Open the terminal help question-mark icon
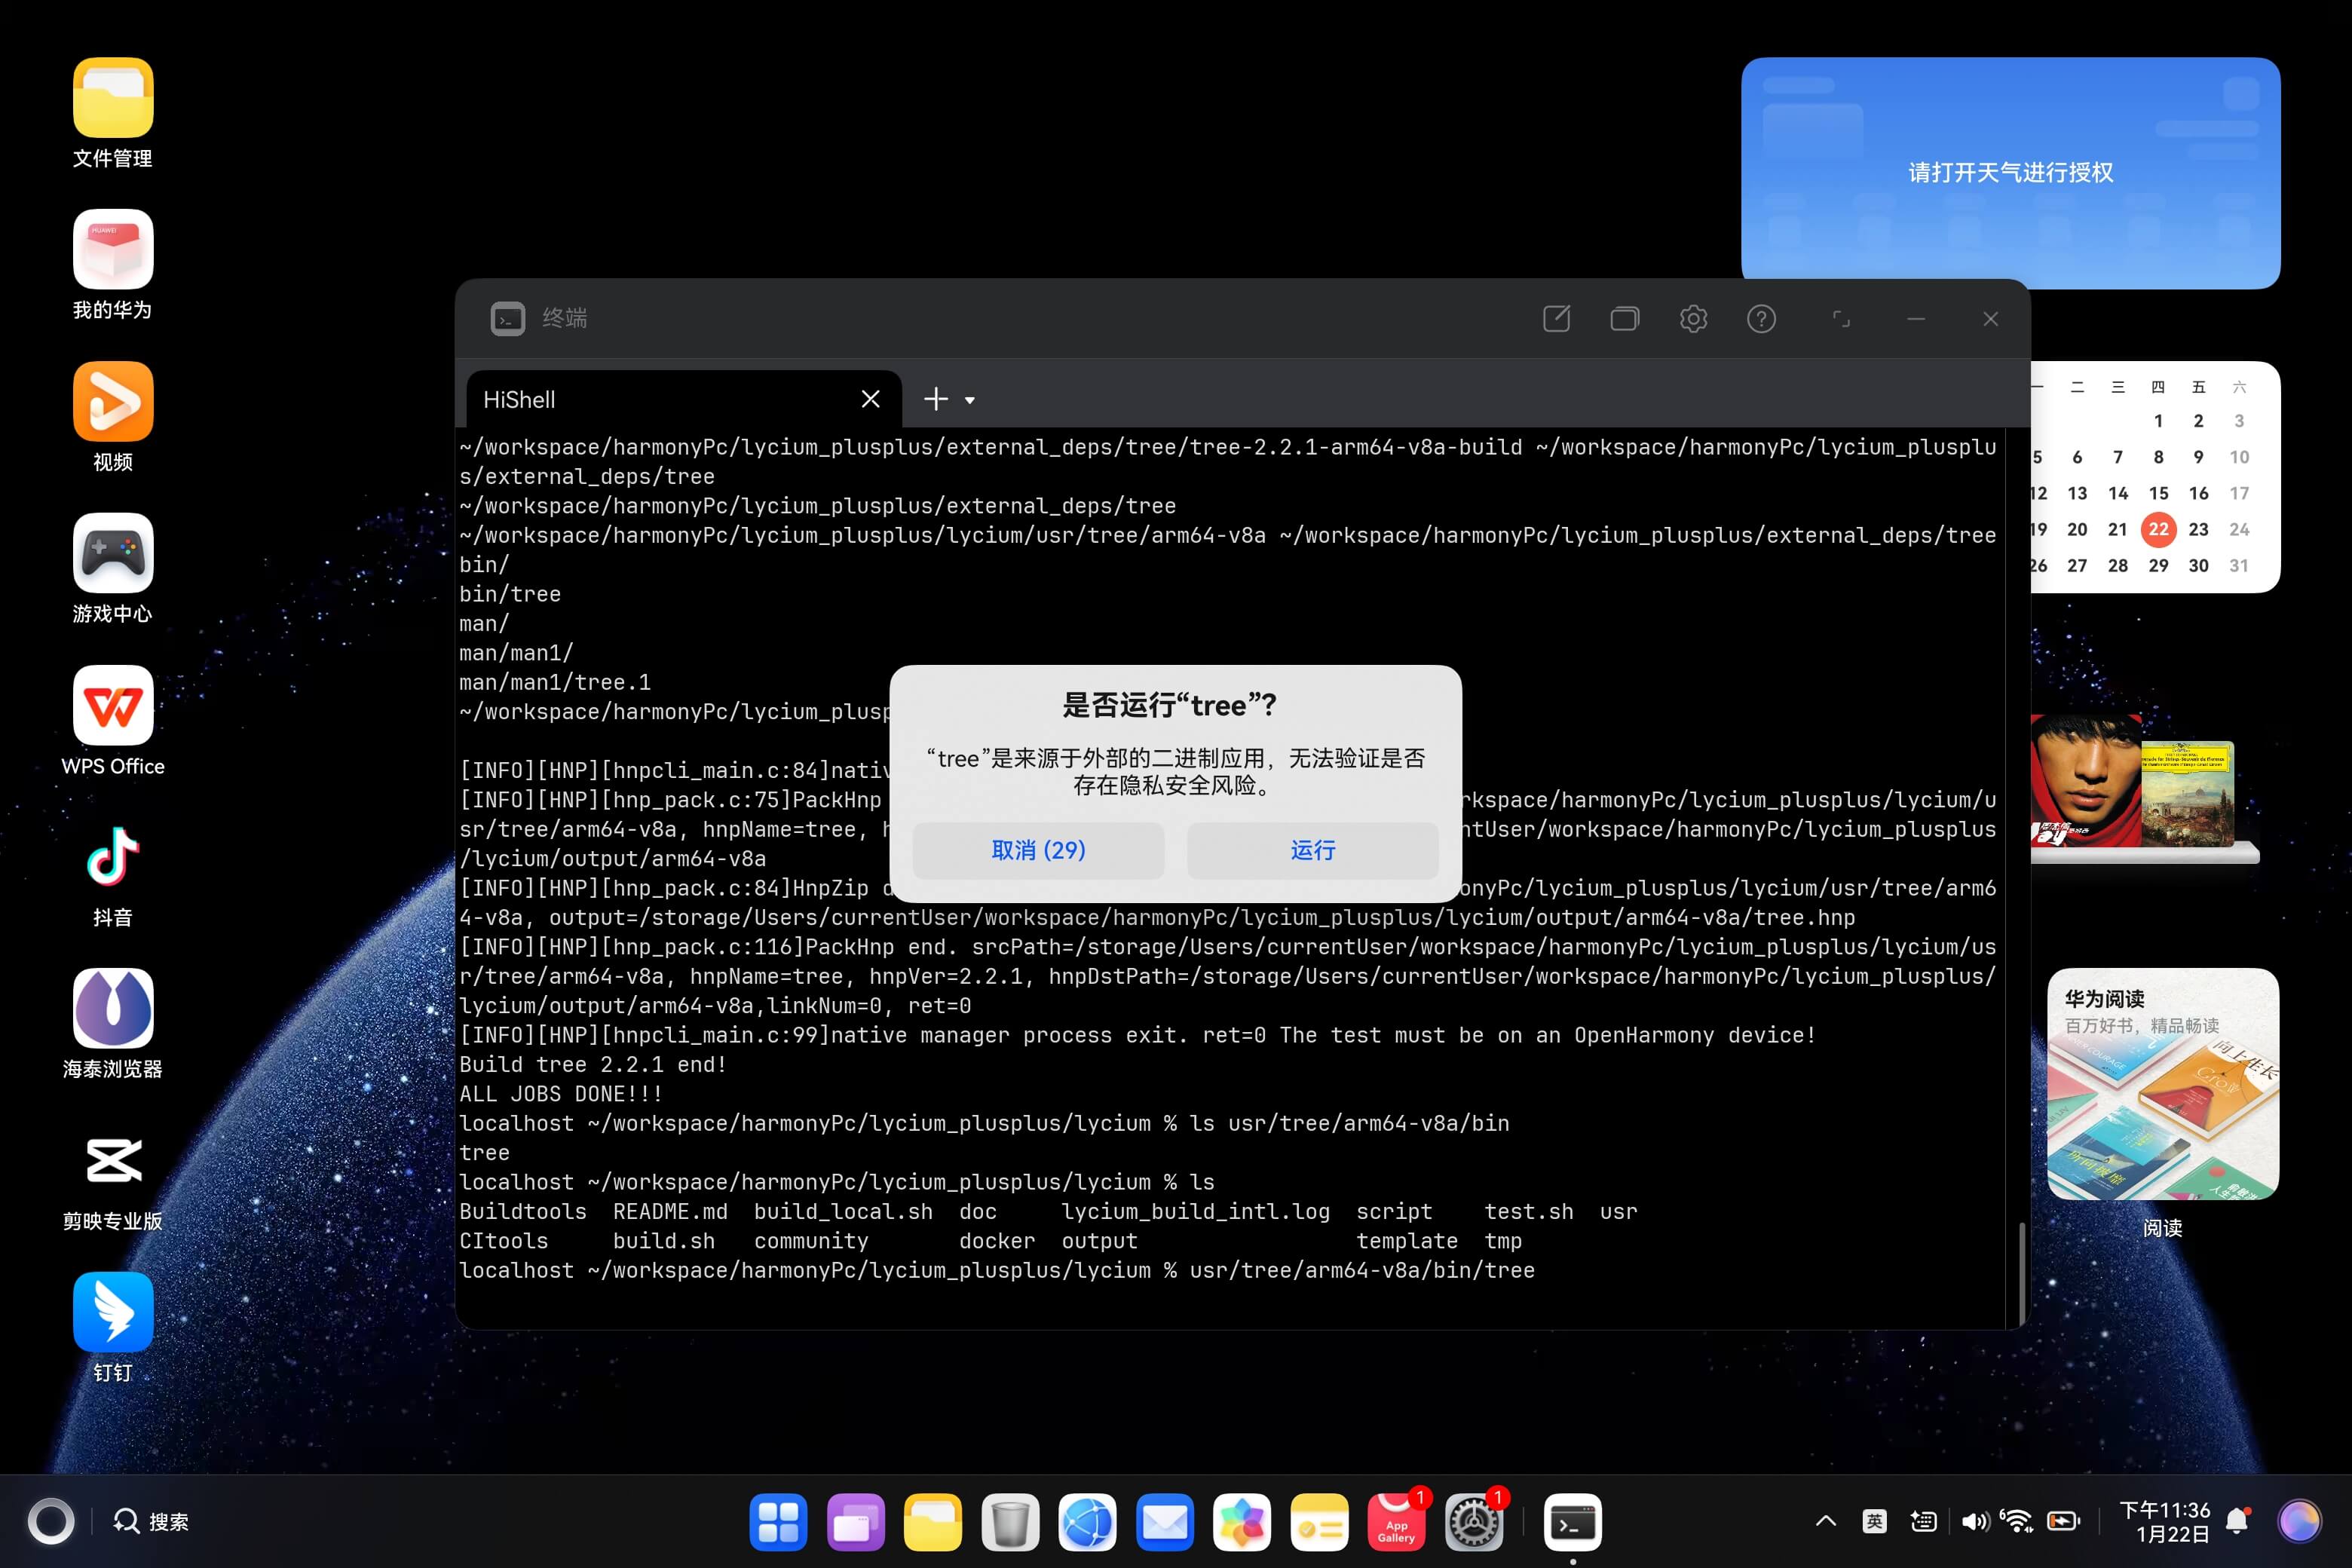2352x1568 pixels. pos(1761,319)
